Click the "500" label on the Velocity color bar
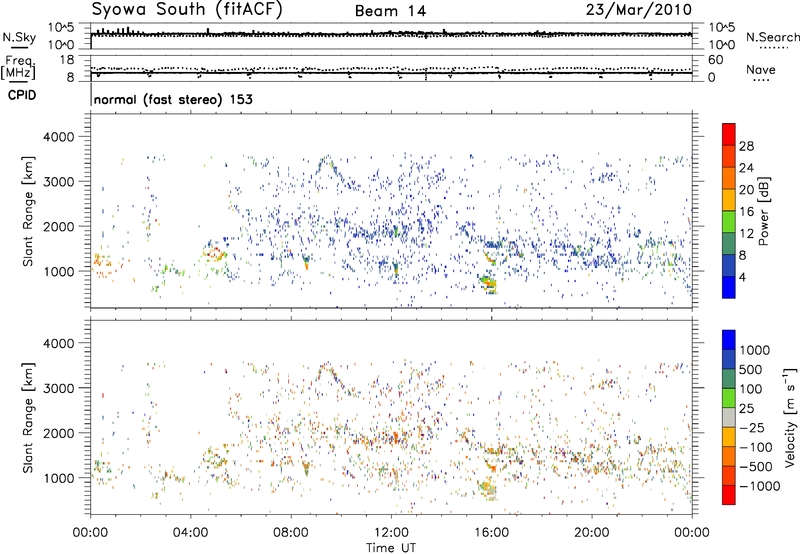The height and width of the screenshot is (554, 800). [751, 370]
